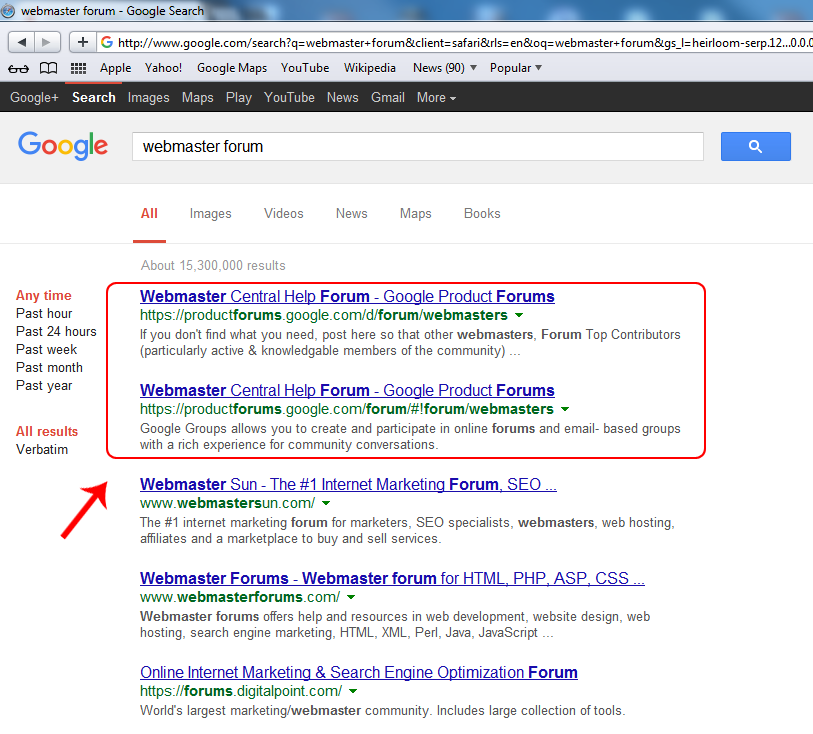Open Images in the black Google bar
Screen dimensions: 813x734
pyautogui.click(x=148, y=97)
